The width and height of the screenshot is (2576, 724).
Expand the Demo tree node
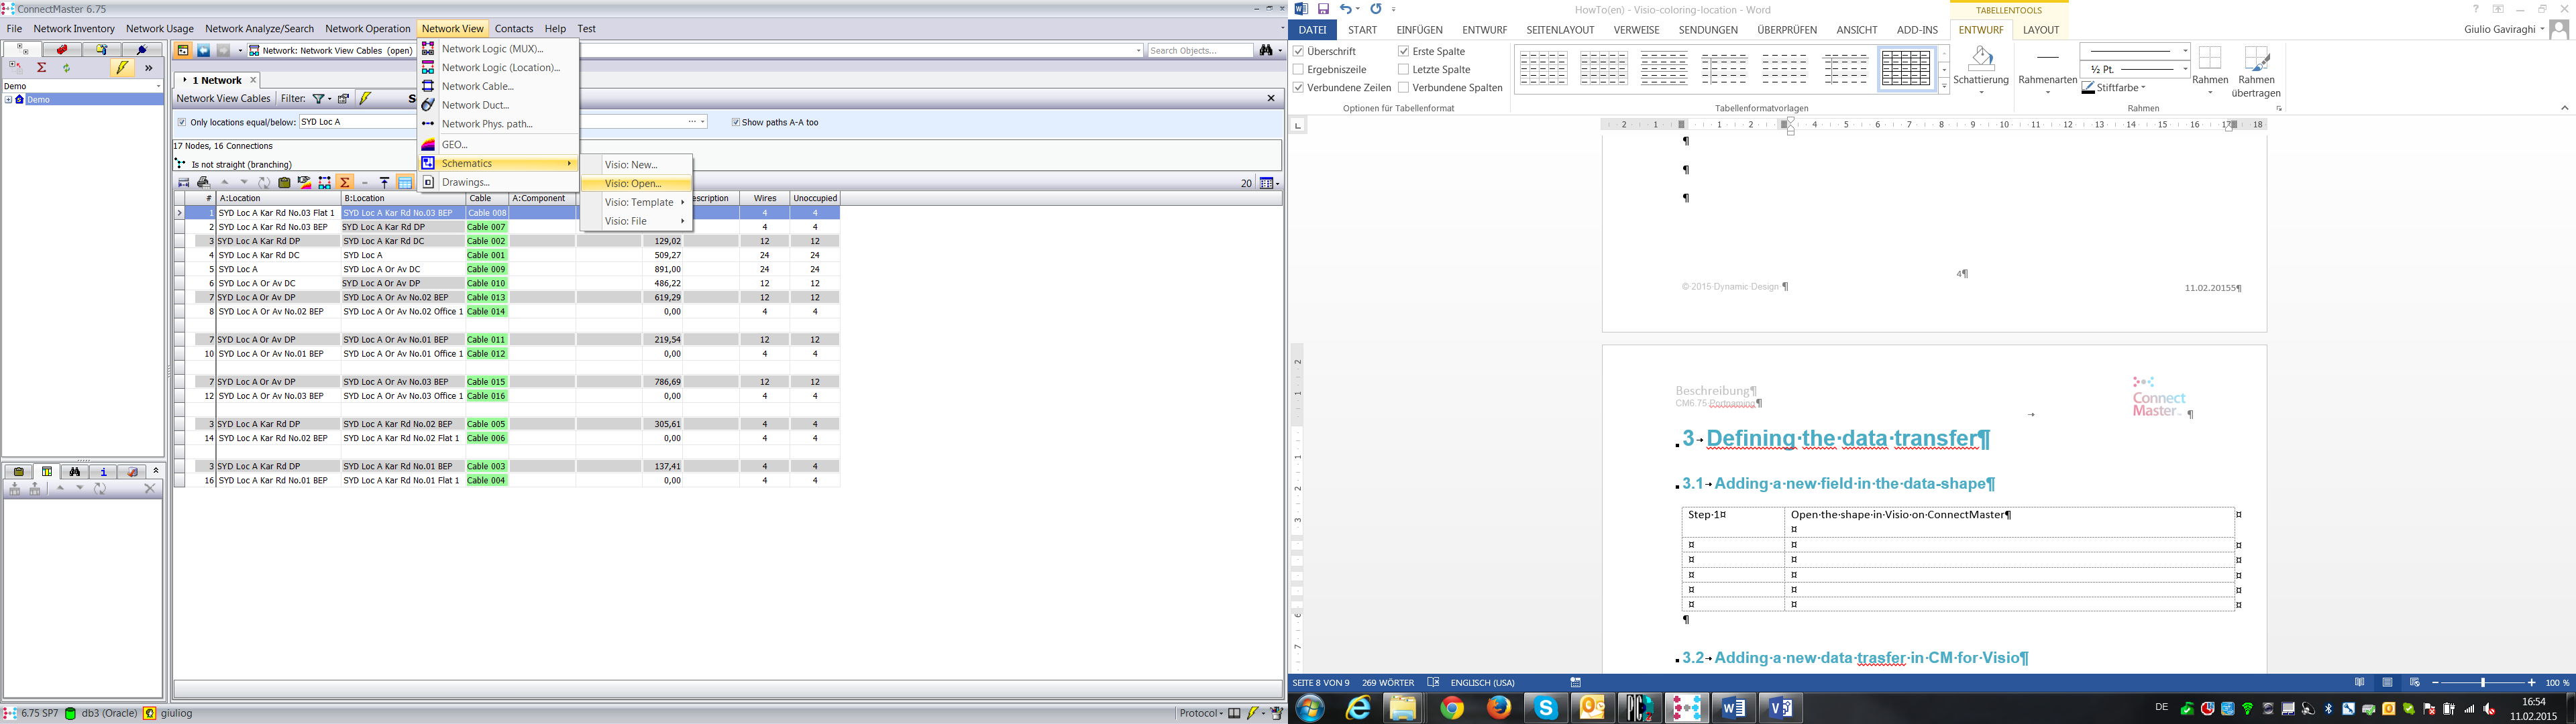9,100
